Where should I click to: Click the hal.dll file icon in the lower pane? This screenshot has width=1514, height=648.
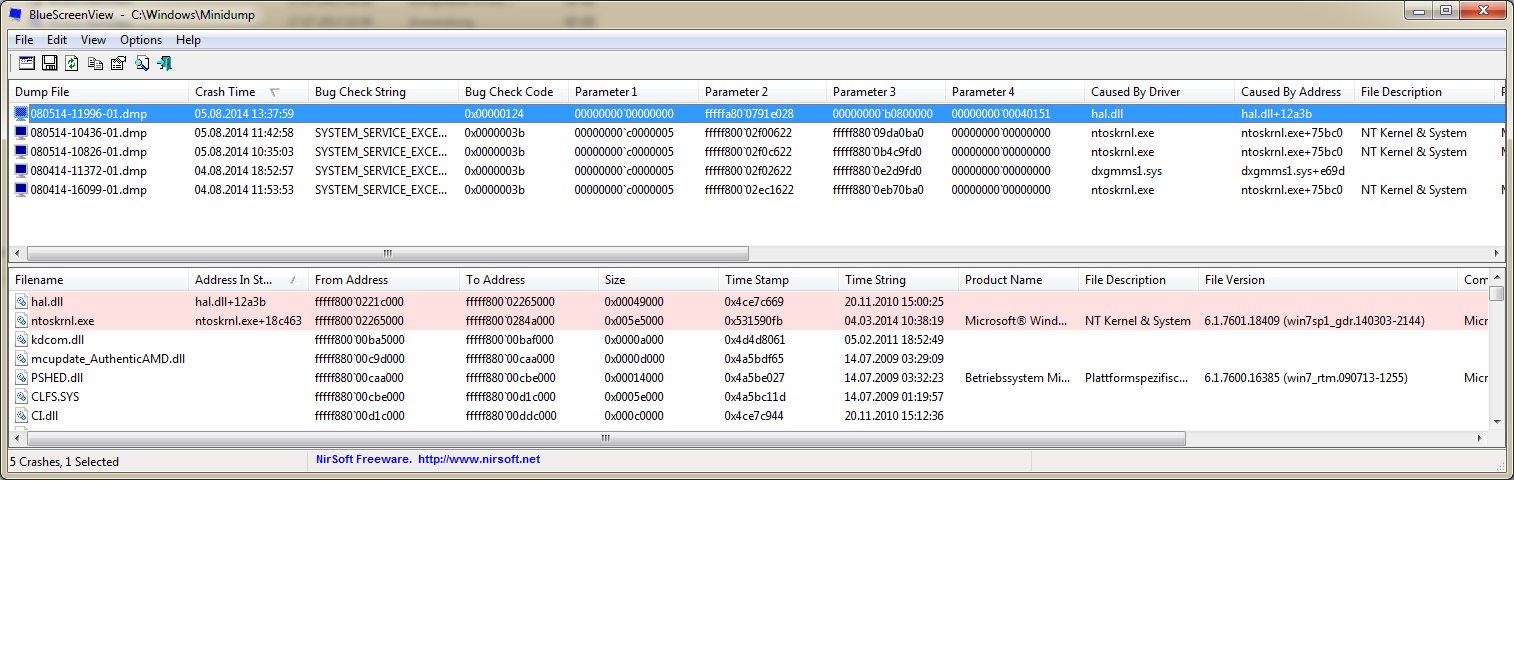(21, 302)
